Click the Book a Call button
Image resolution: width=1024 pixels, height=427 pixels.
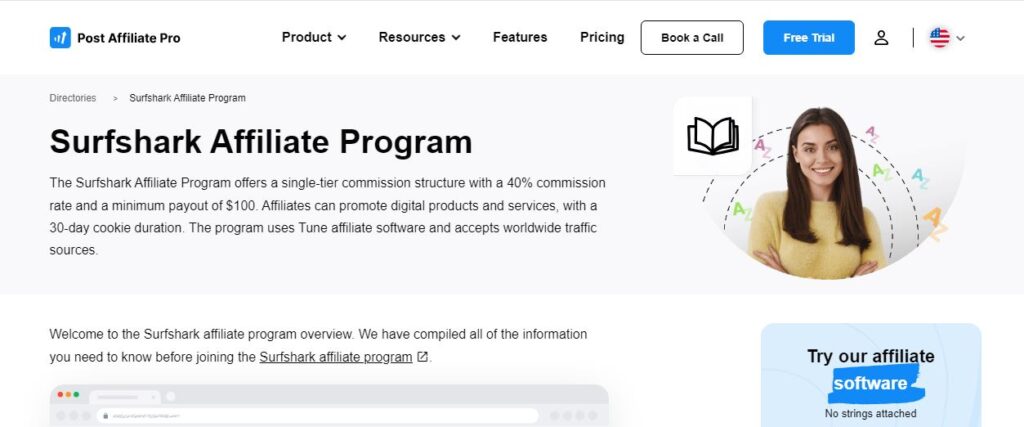692,38
